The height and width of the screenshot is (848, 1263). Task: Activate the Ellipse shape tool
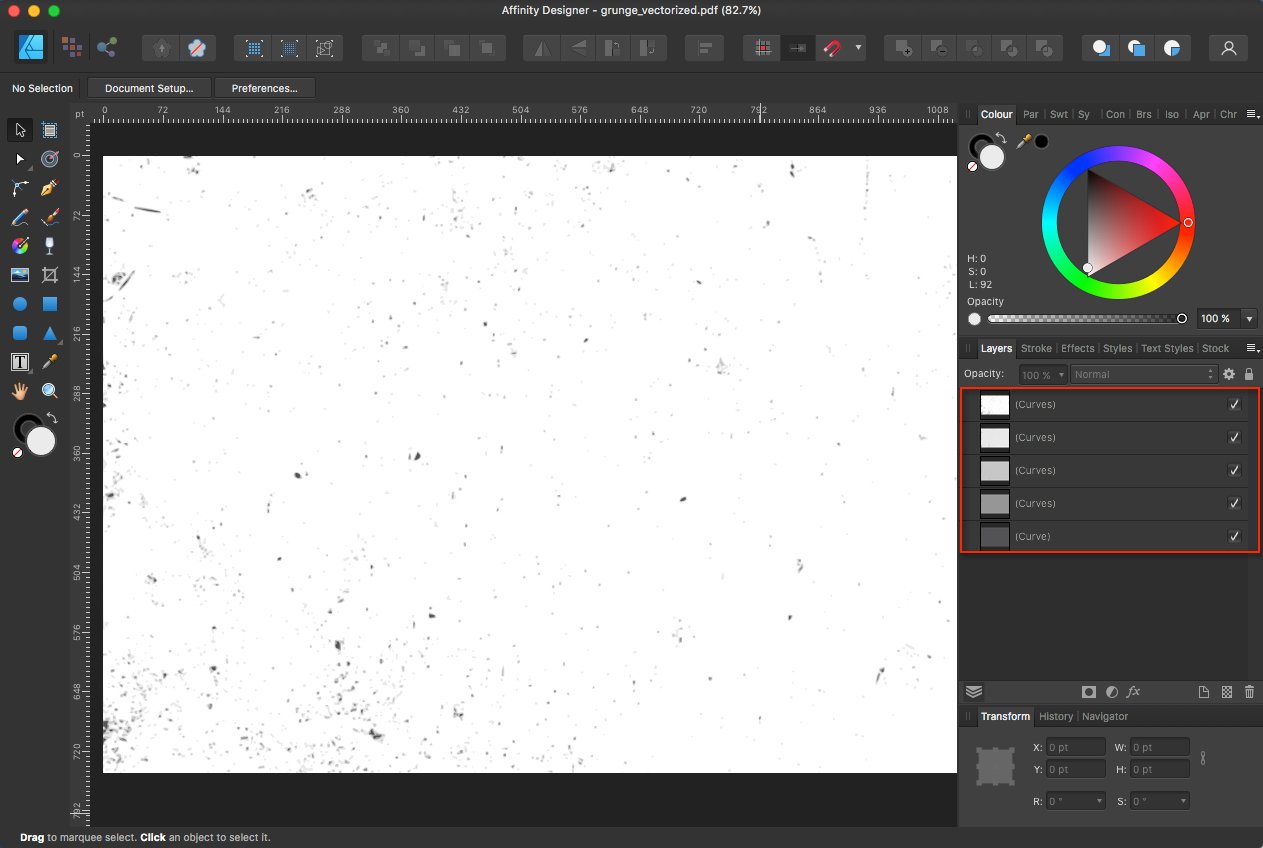pyautogui.click(x=19, y=304)
